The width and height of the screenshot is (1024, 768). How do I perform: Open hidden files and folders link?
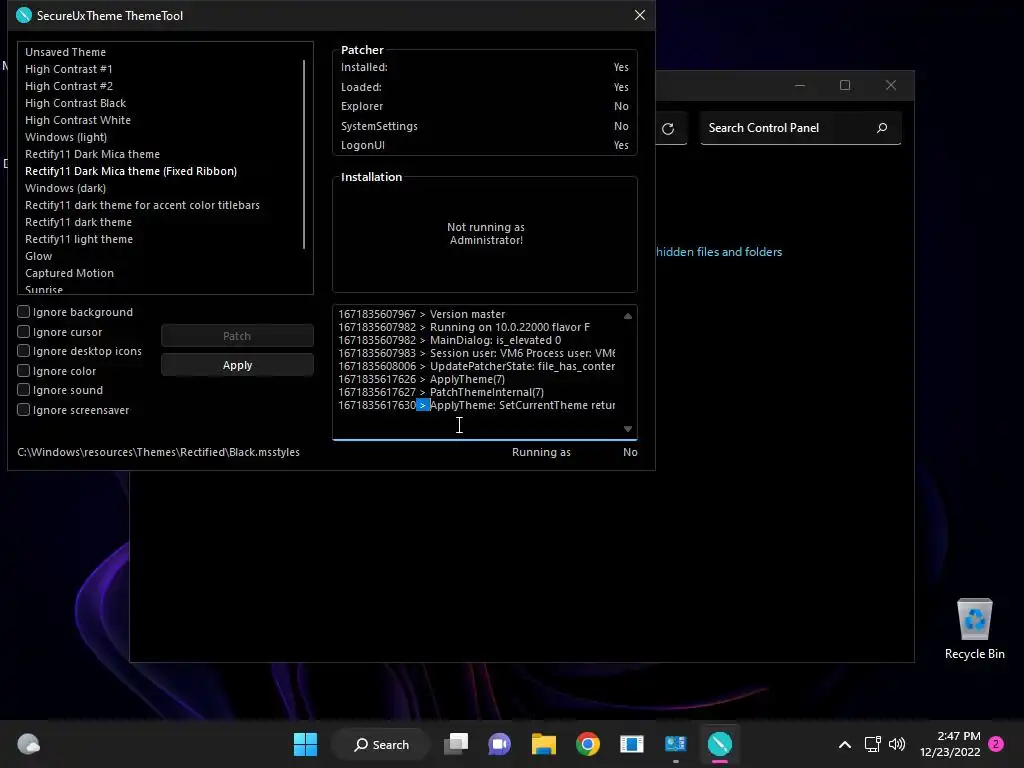click(x=718, y=252)
